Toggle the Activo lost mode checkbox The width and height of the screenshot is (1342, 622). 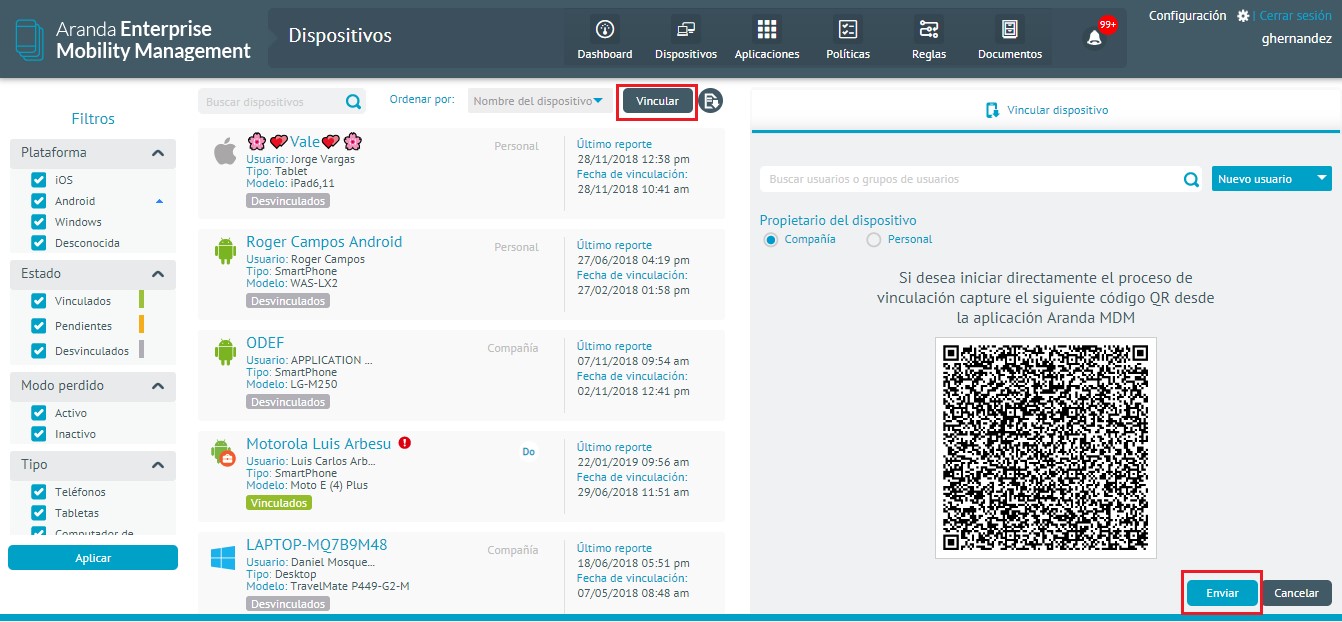39,413
